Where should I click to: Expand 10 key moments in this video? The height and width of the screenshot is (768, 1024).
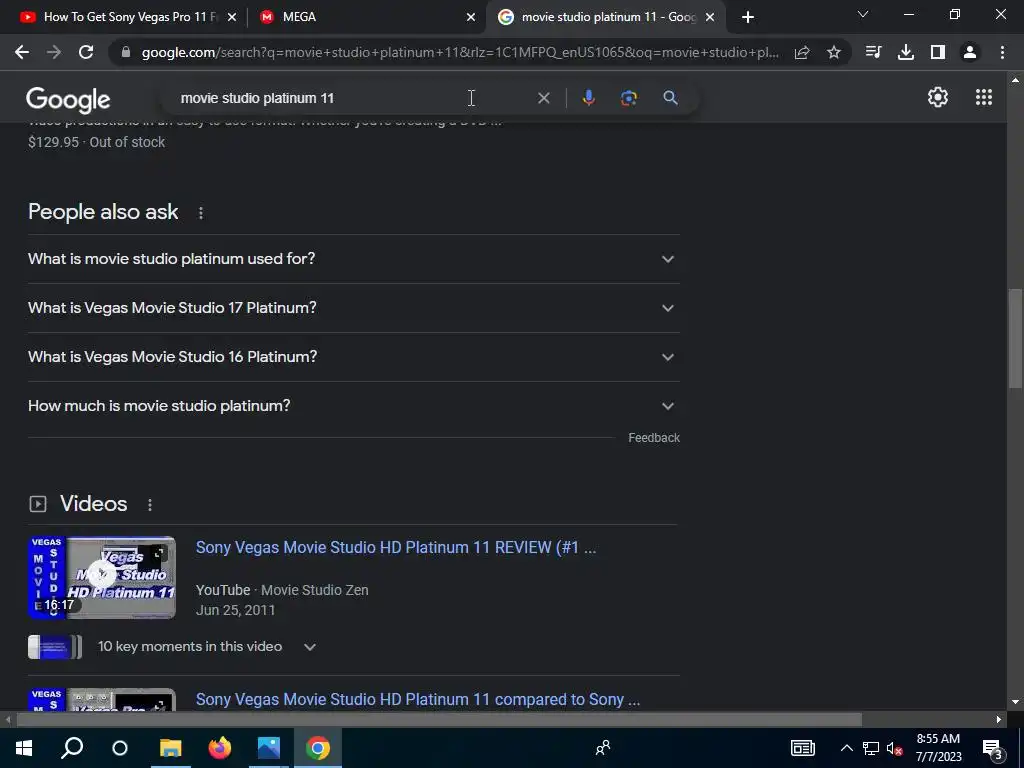(206, 647)
